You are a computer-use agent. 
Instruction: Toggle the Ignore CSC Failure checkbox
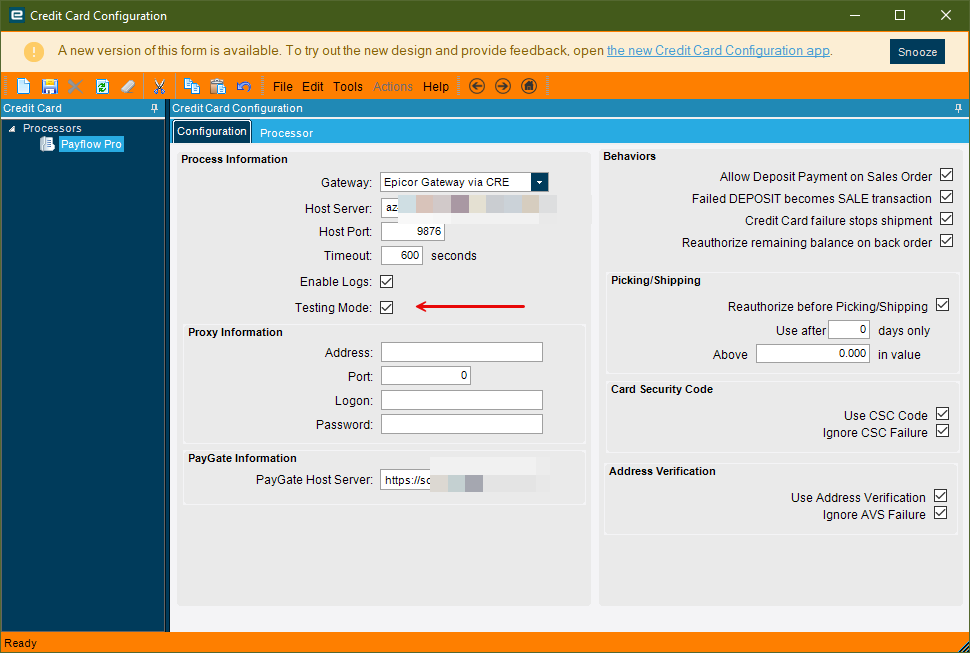coord(943,431)
